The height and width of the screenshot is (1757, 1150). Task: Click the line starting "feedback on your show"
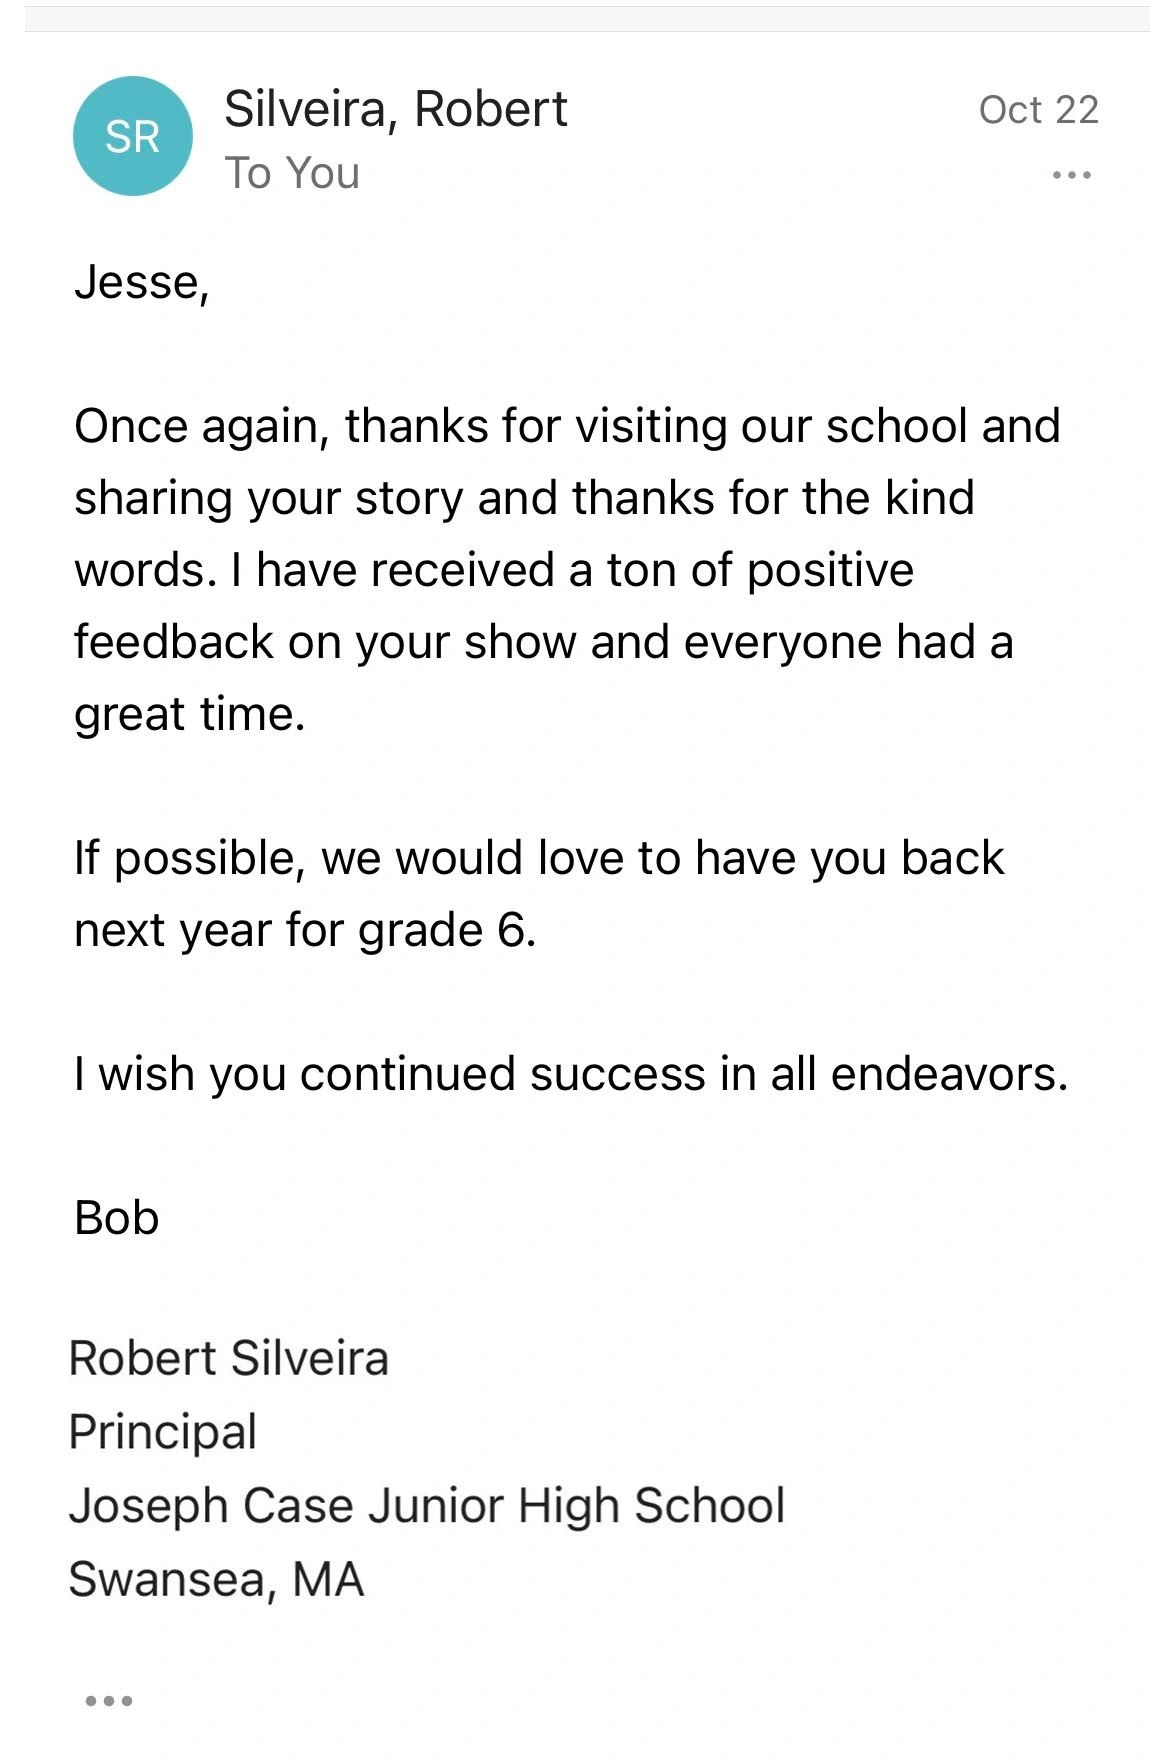(x=543, y=642)
